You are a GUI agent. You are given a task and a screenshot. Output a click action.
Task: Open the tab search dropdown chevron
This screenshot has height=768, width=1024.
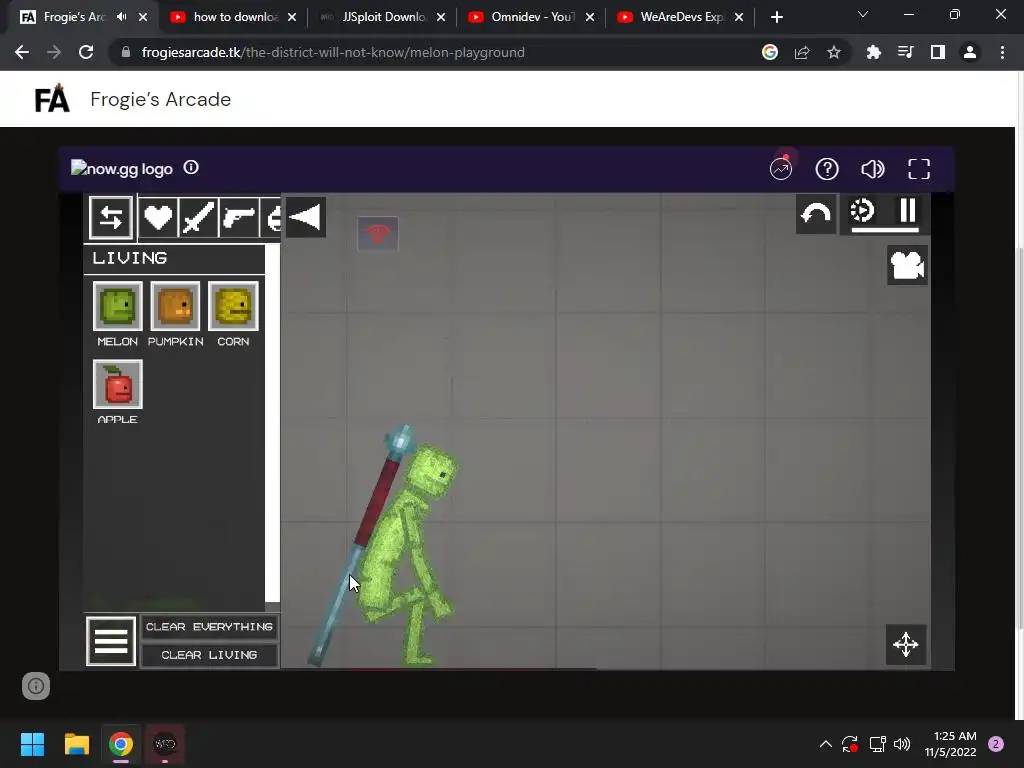pos(863,14)
